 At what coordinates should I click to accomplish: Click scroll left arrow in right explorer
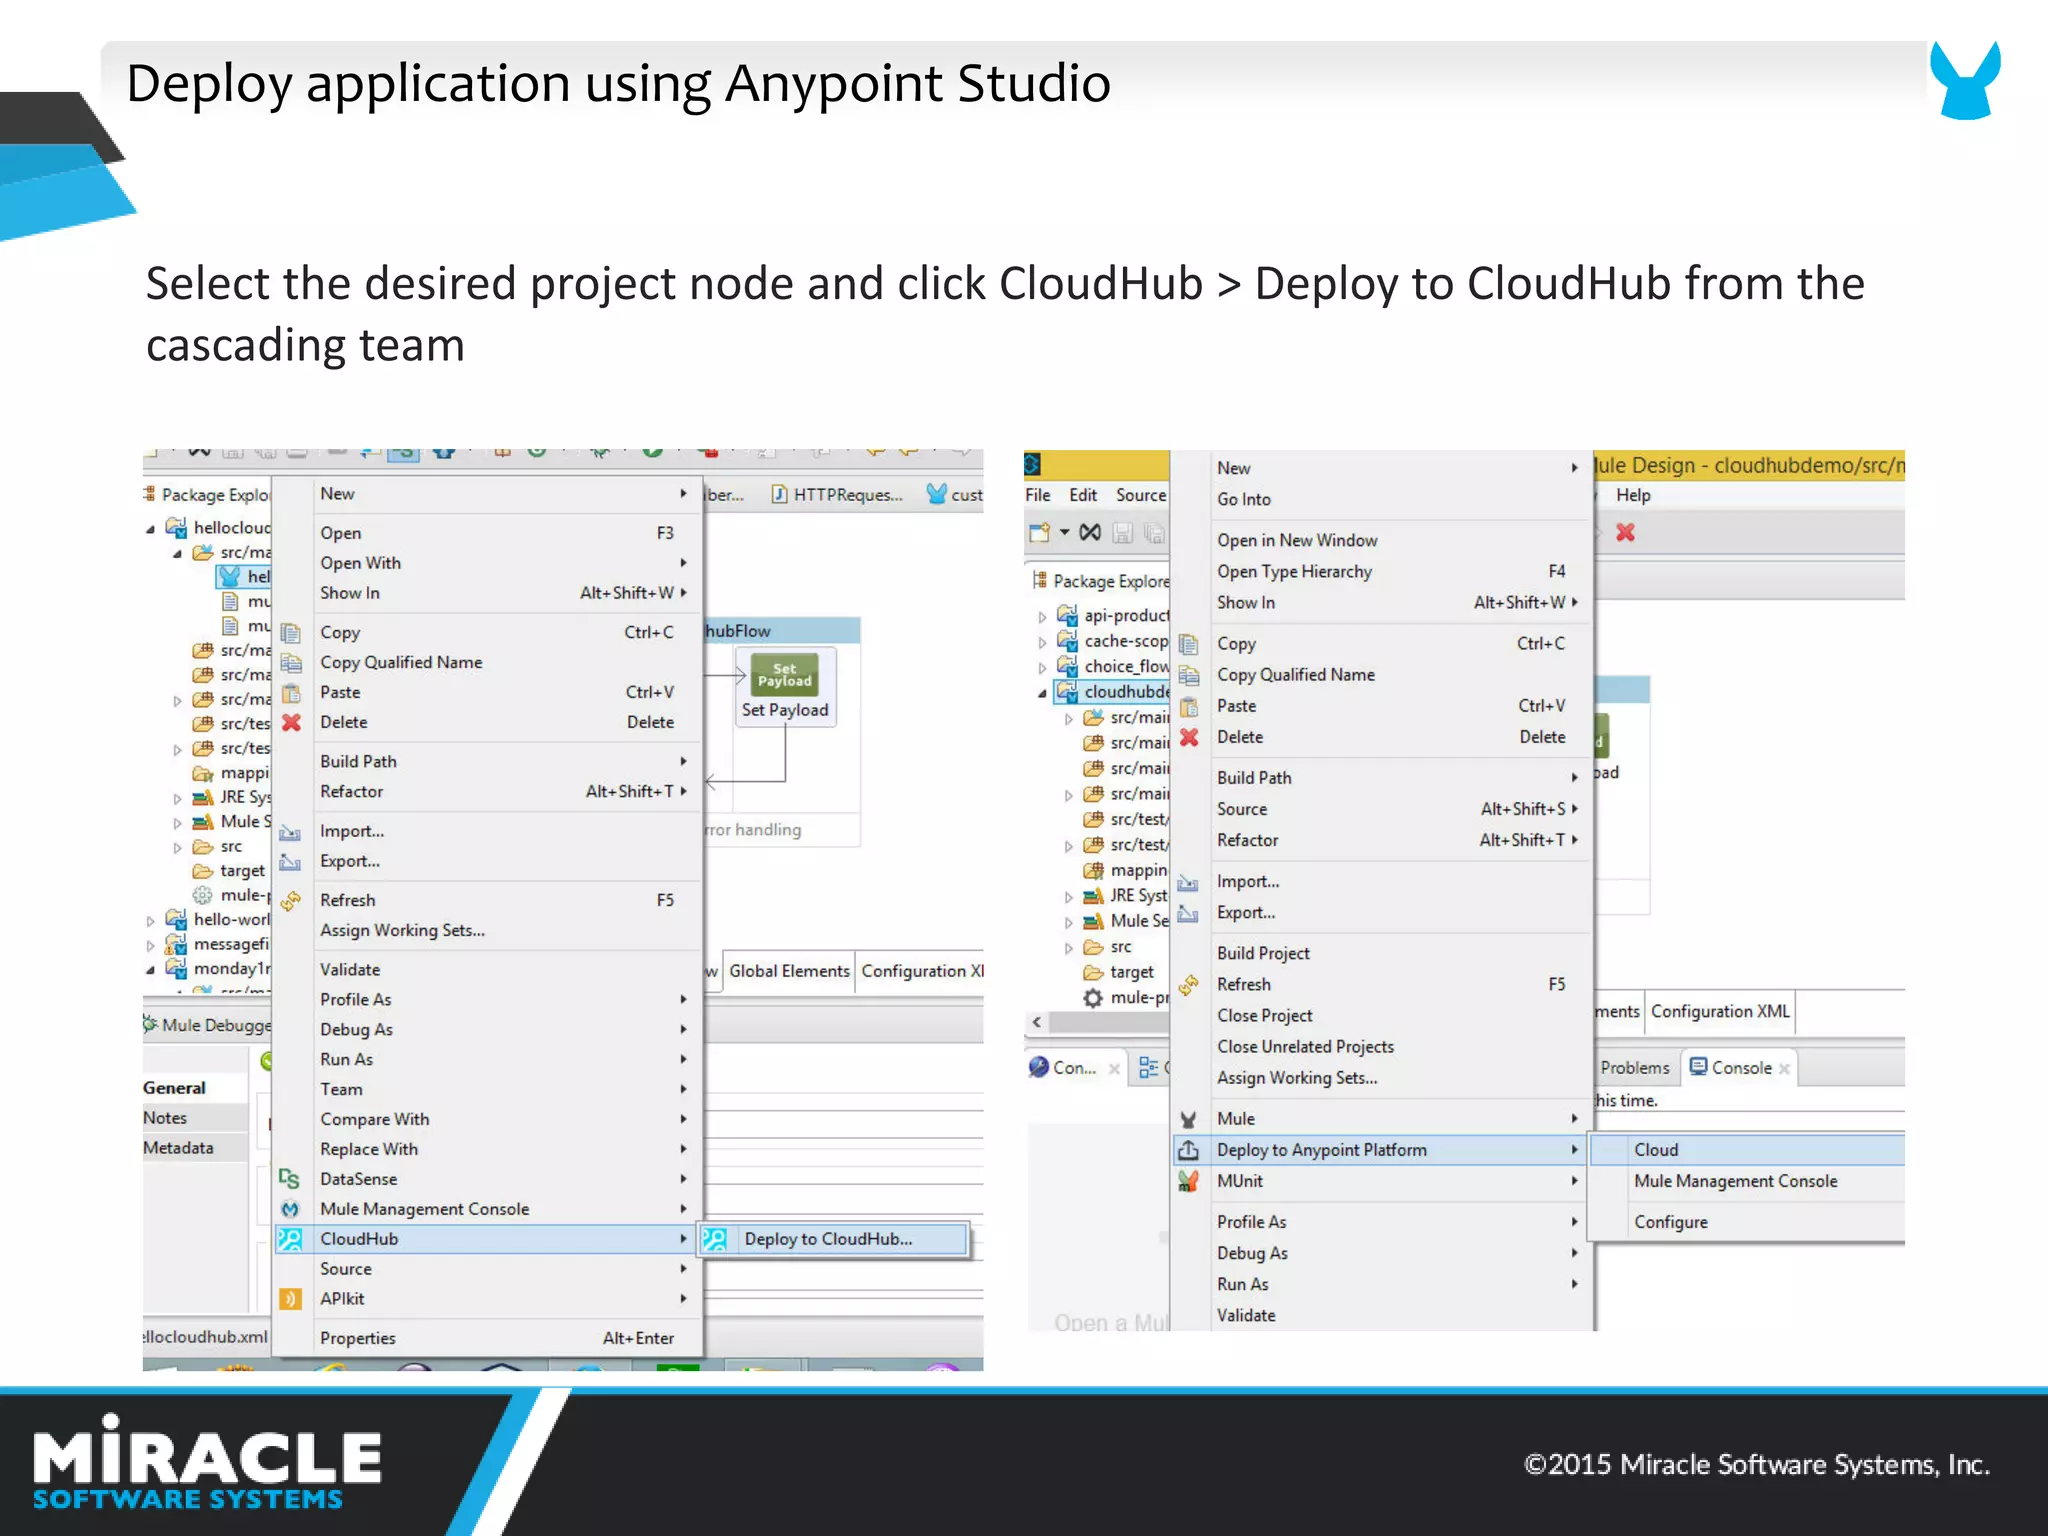(1037, 1022)
